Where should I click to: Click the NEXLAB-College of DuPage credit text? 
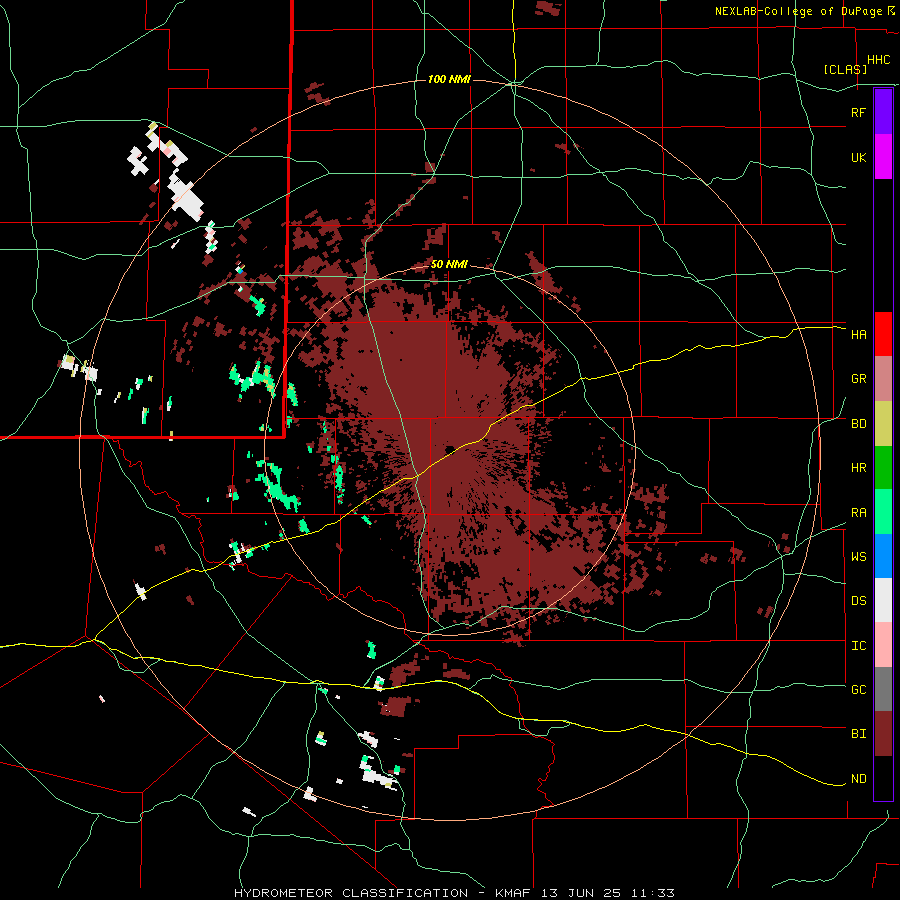point(798,11)
